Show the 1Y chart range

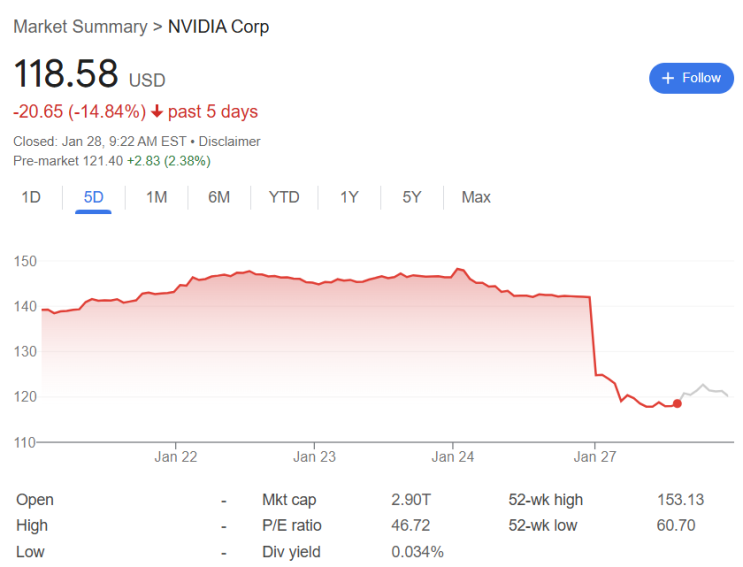click(349, 197)
